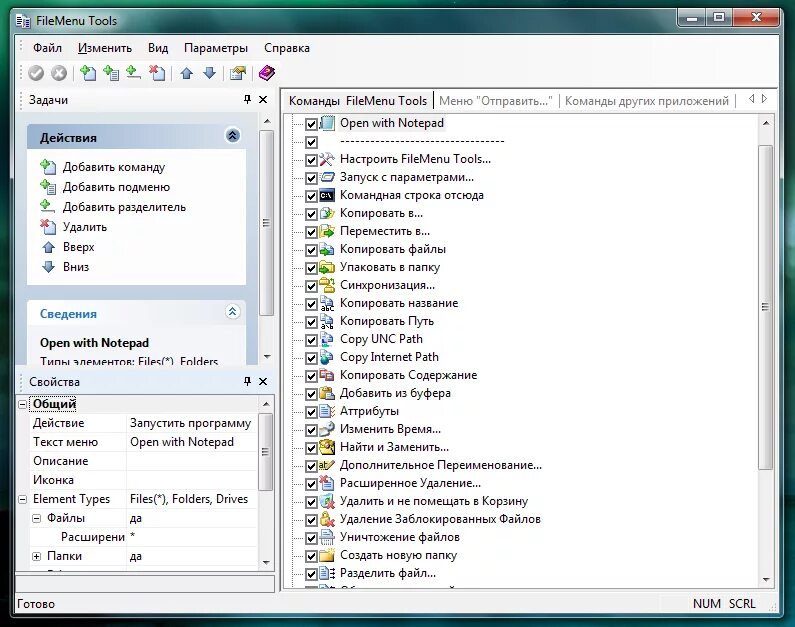Viewport: 795px width, 627px height.
Task: Click the empty Описание value field
Action: pos(192,461)
